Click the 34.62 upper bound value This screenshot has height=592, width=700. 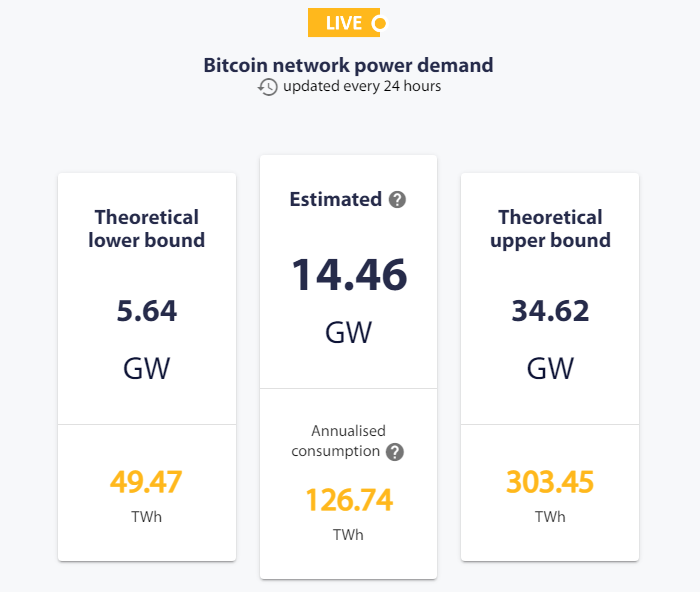coord(550,311)
